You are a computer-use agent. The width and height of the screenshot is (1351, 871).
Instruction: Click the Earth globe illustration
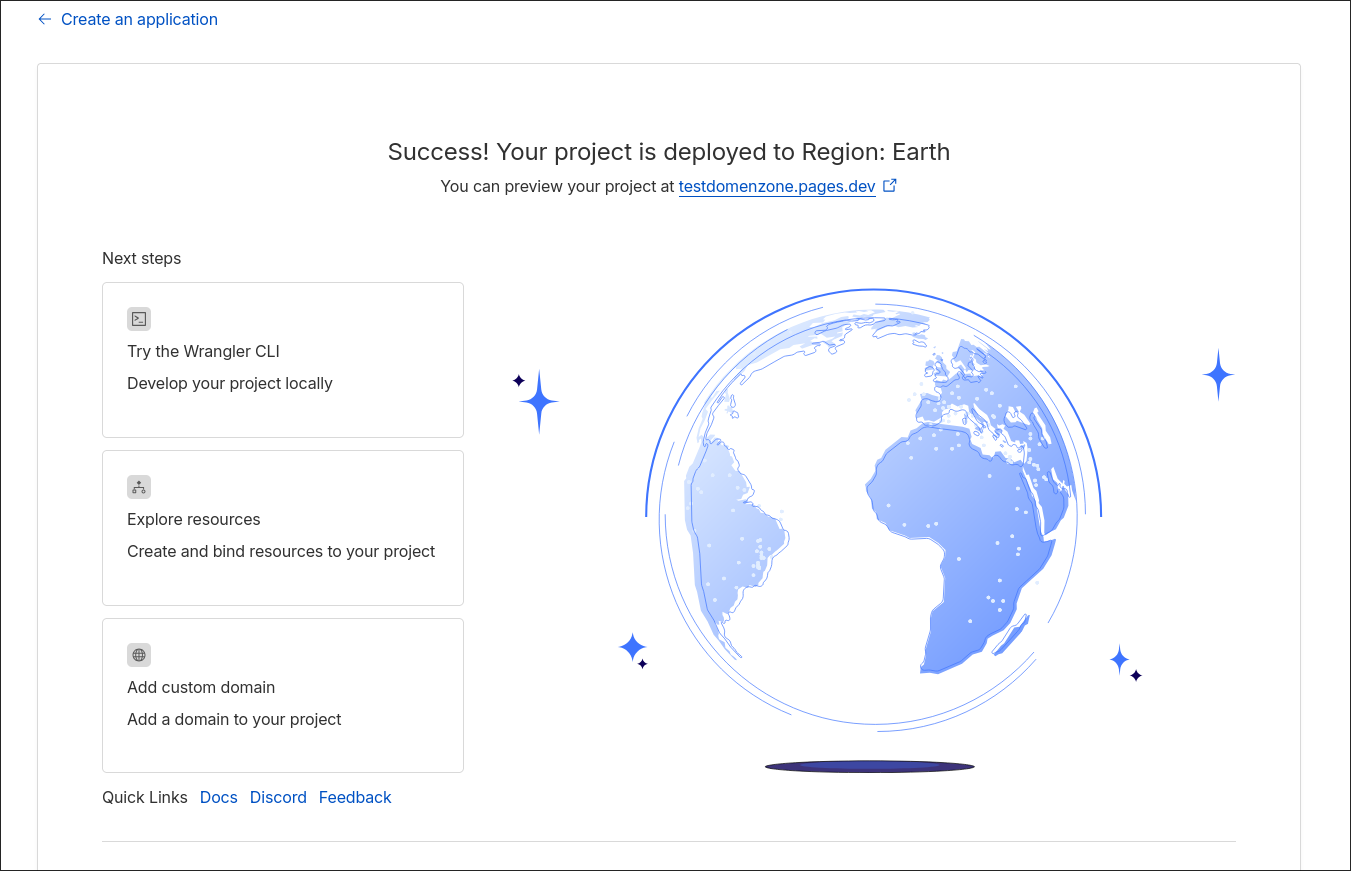(872, 510)
